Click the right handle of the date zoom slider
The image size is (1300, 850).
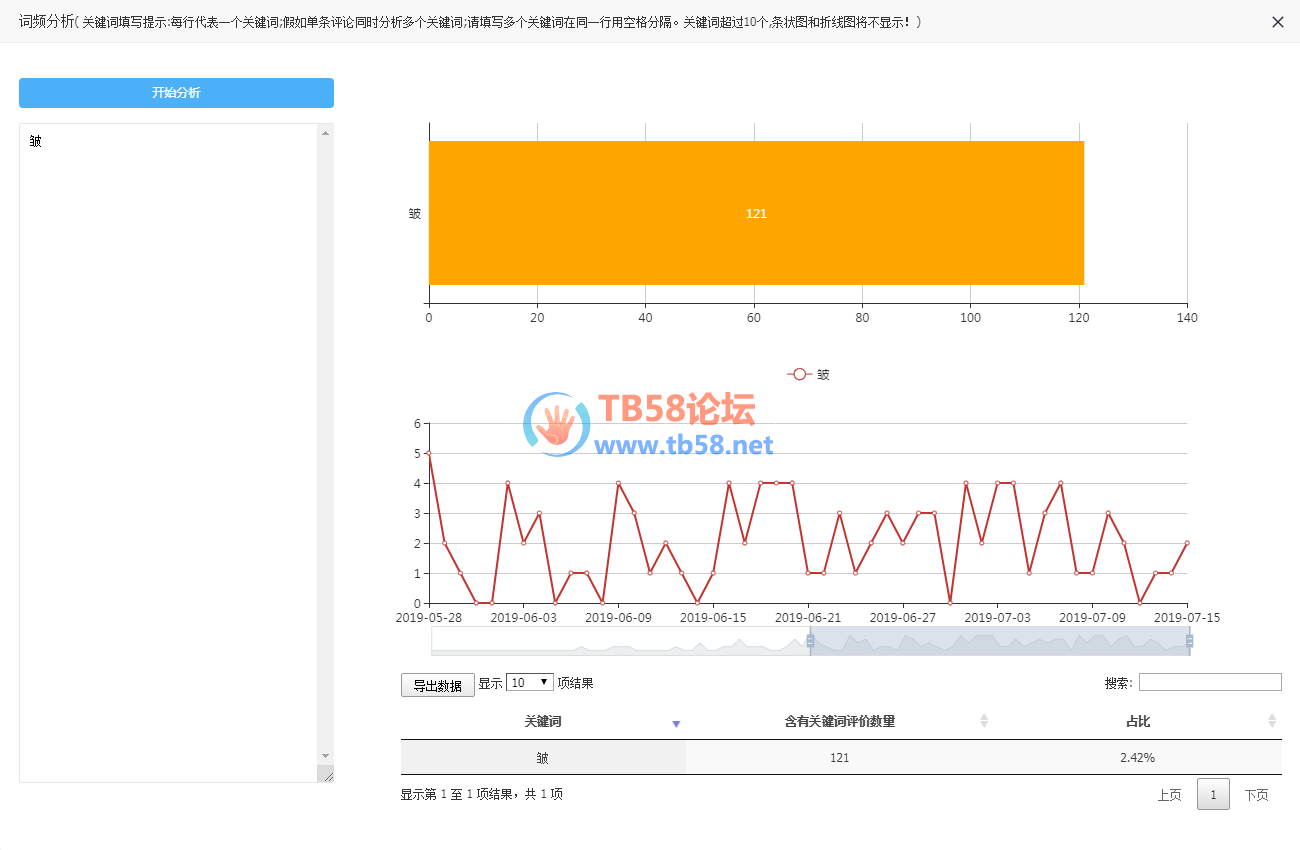1189,641
